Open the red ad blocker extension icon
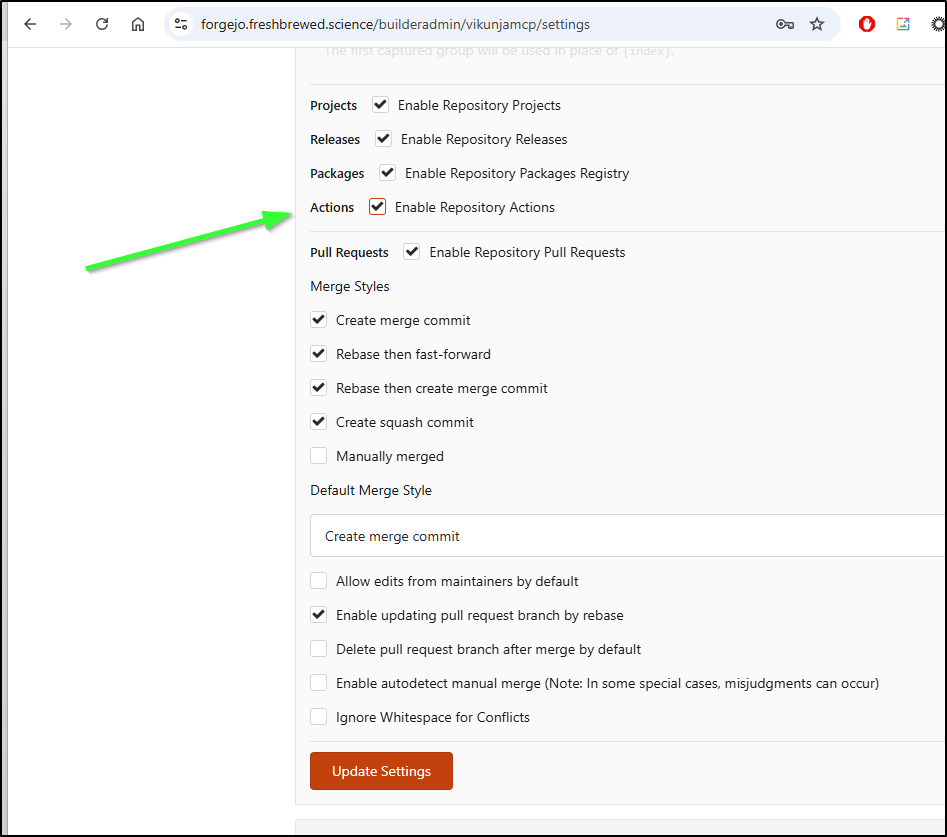This screenshot has width=947, height=837. coord(867,24)
